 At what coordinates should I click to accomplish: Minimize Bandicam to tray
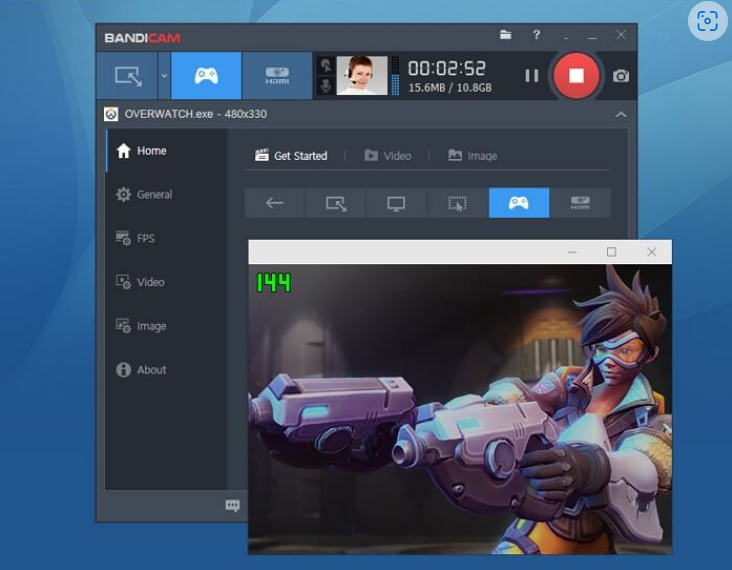pyautogui.click(x=566, y=36)
